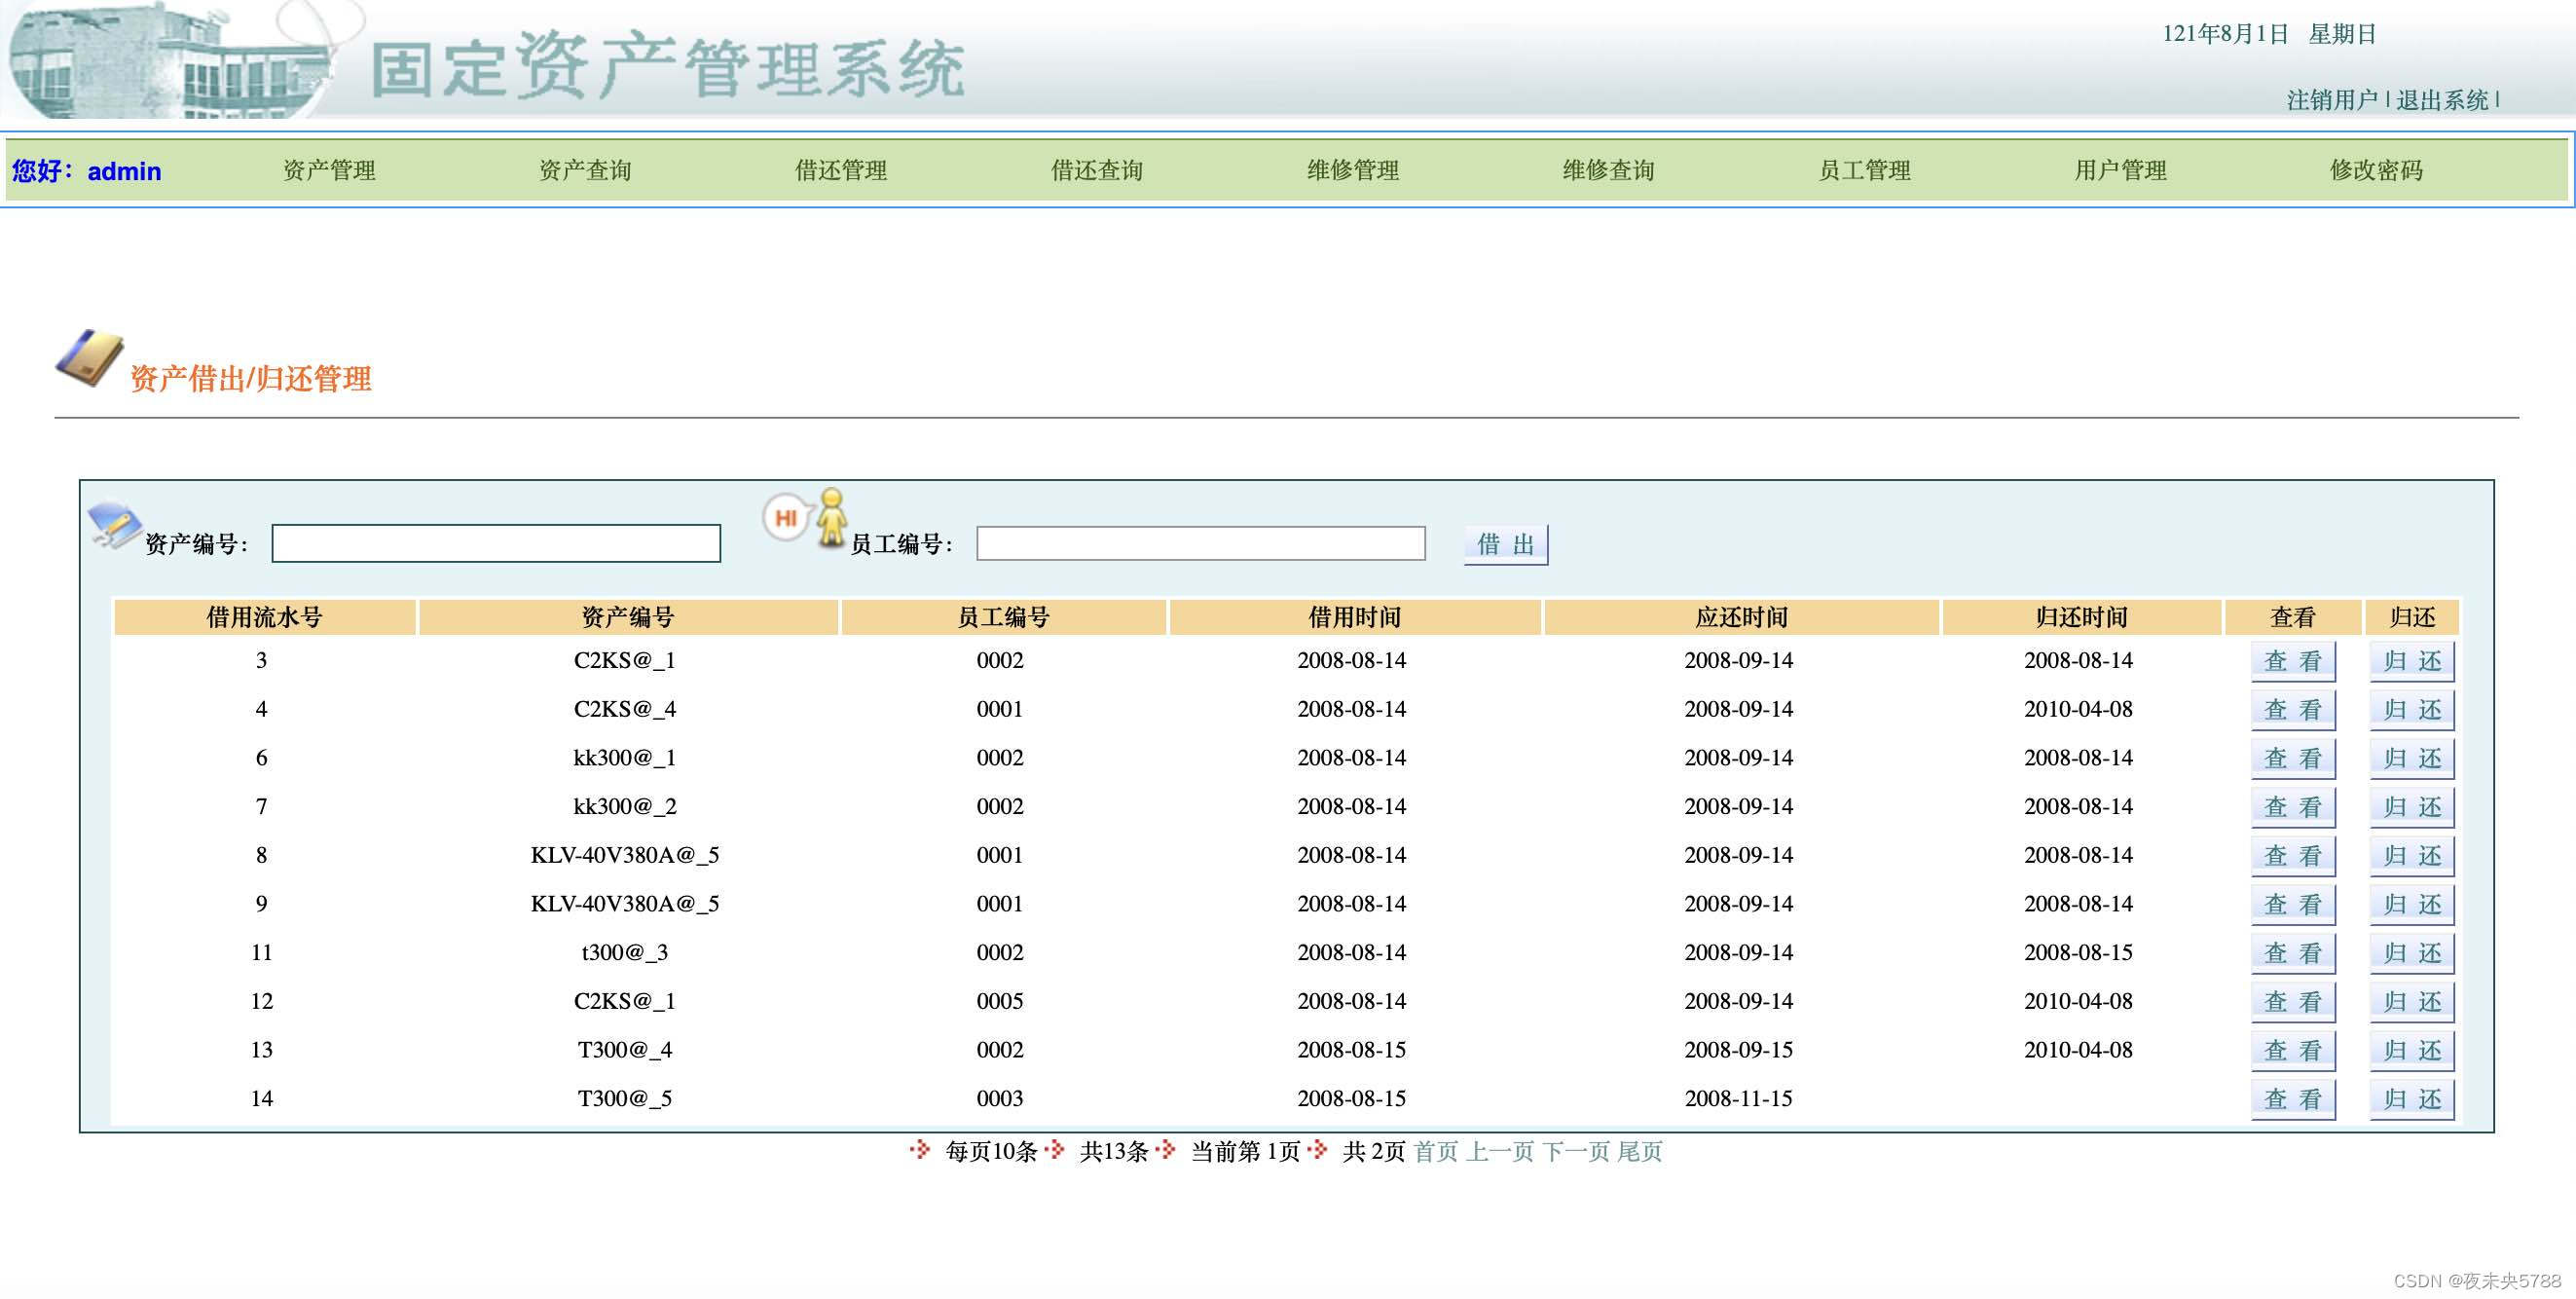Go to 维修管理 in the navigation bar
The height and width of the screenshot is (1299, 2576).
(x=1352, y=171)
